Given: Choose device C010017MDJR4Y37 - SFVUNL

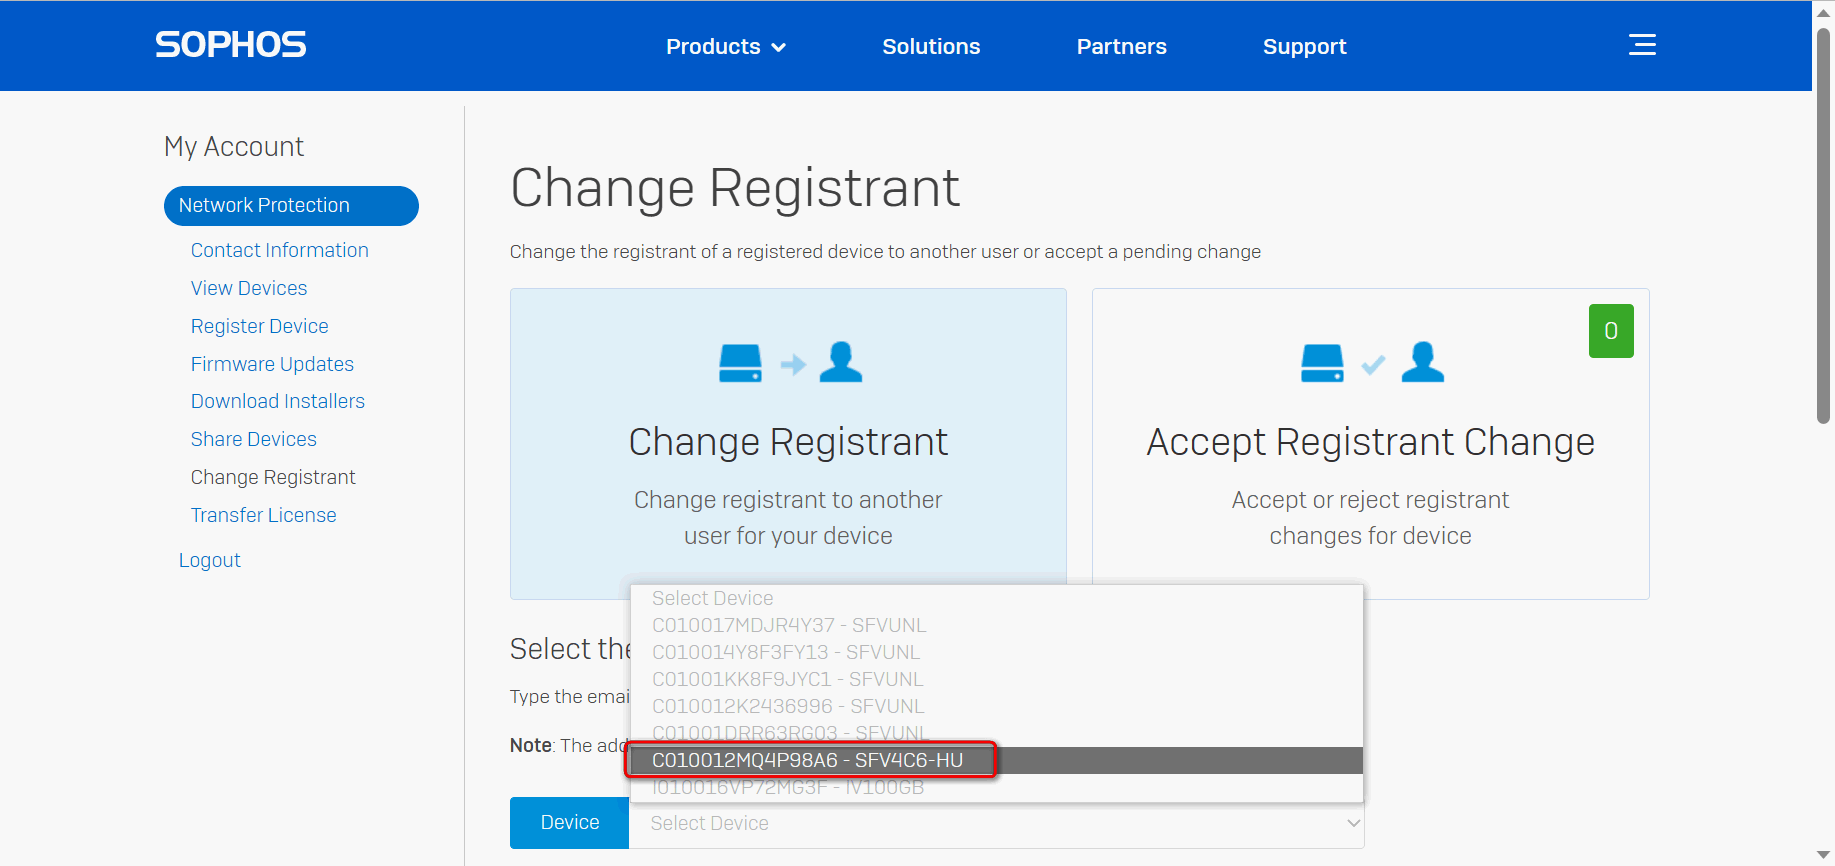Looking at the screenshot, I should [997, 625].
